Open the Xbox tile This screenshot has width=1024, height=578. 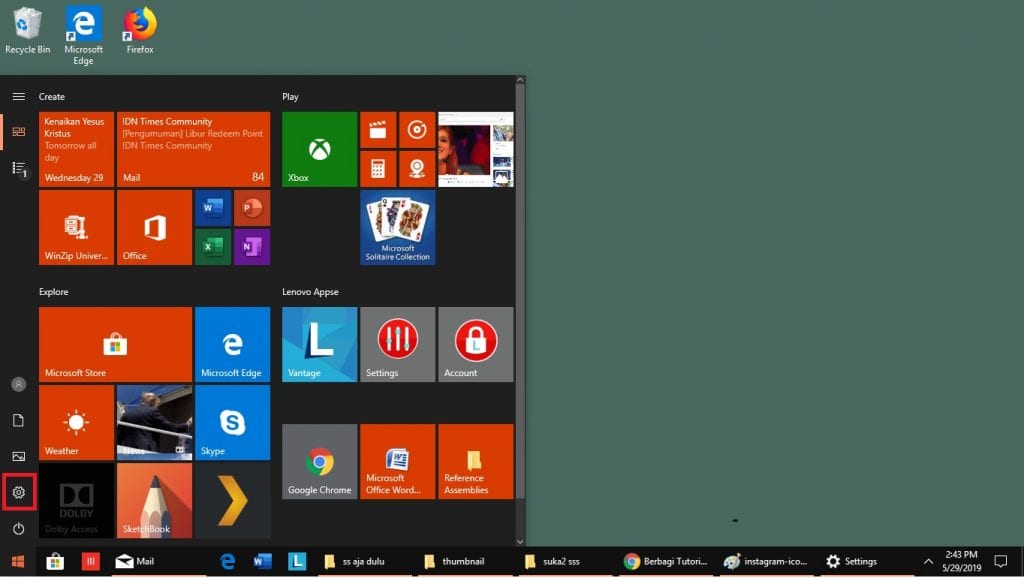coord(319,150)
